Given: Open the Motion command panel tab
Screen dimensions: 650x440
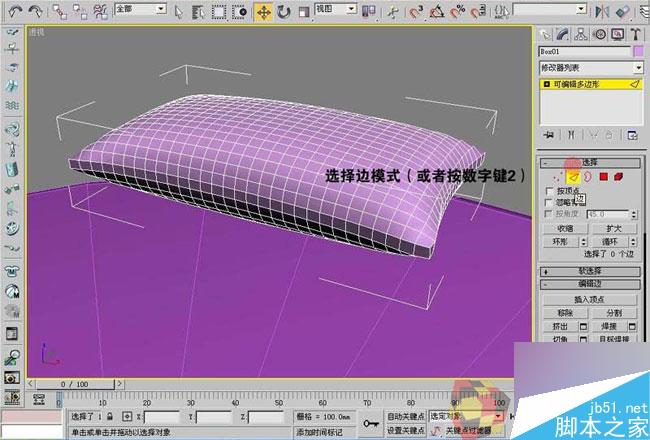Looking at the screenshot, I should [599, 34].
